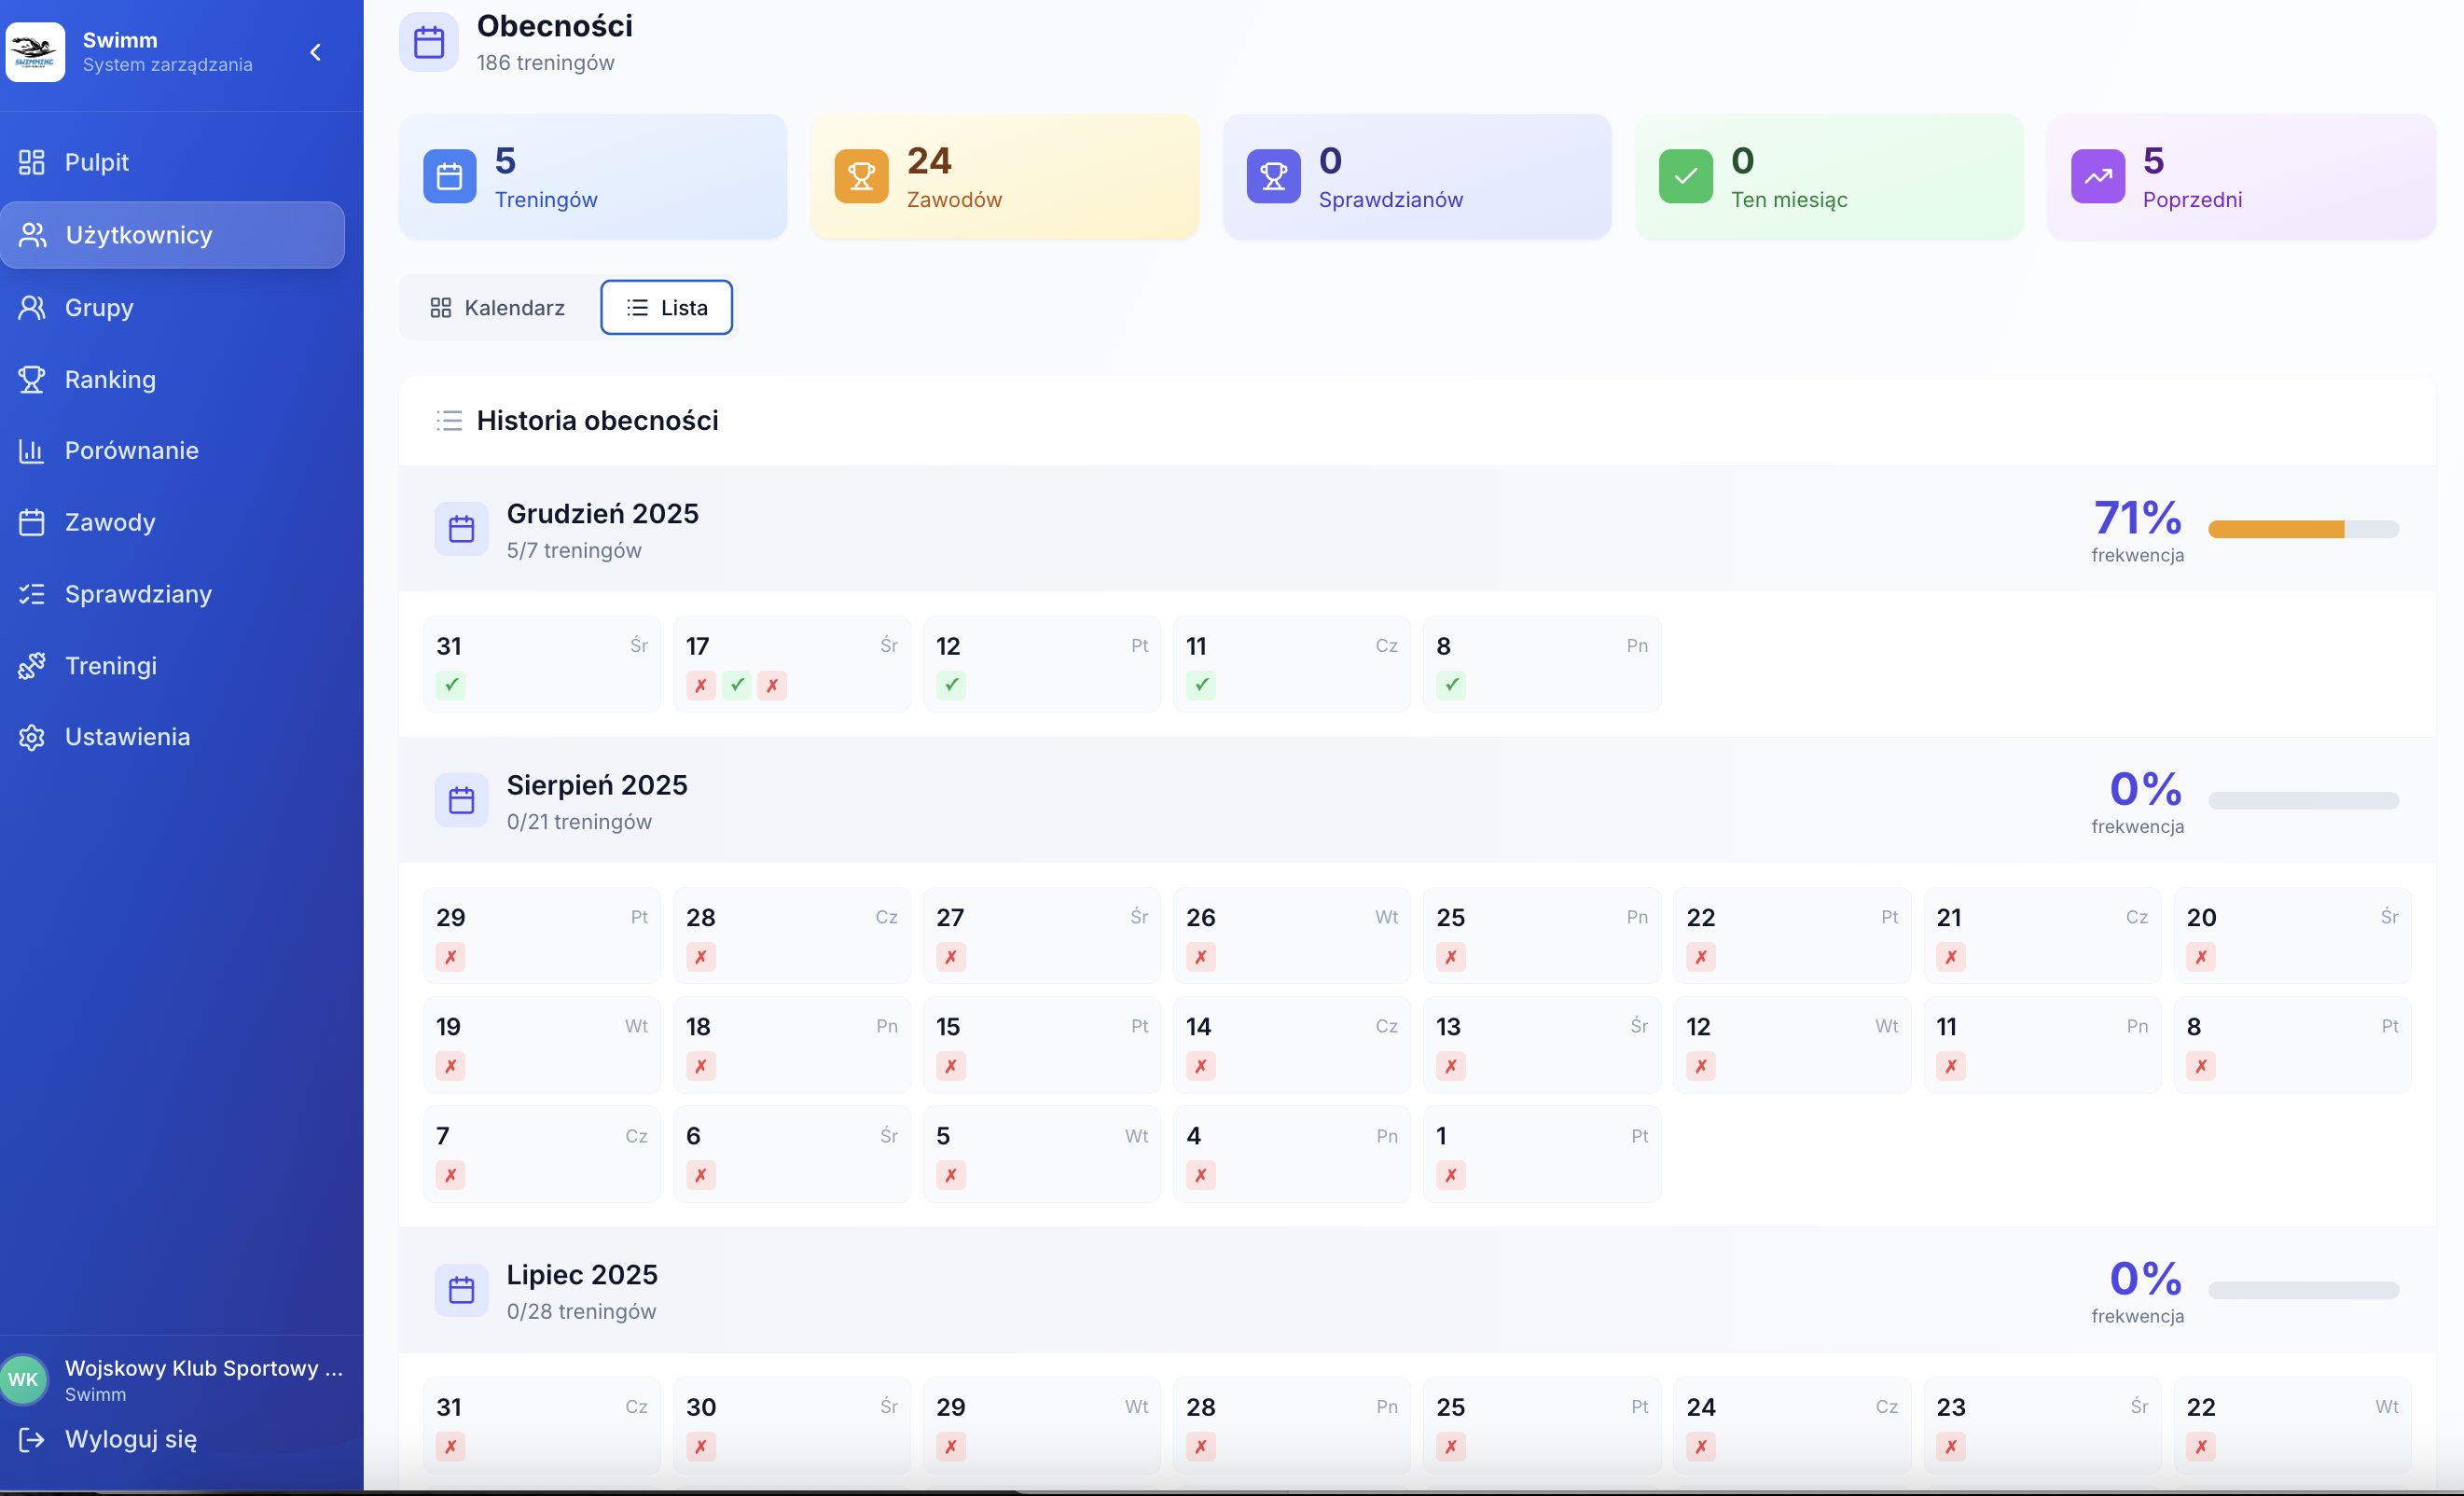Toggle the red X on August 29
Screen dimensions: 2464x1496
(451, 957)
